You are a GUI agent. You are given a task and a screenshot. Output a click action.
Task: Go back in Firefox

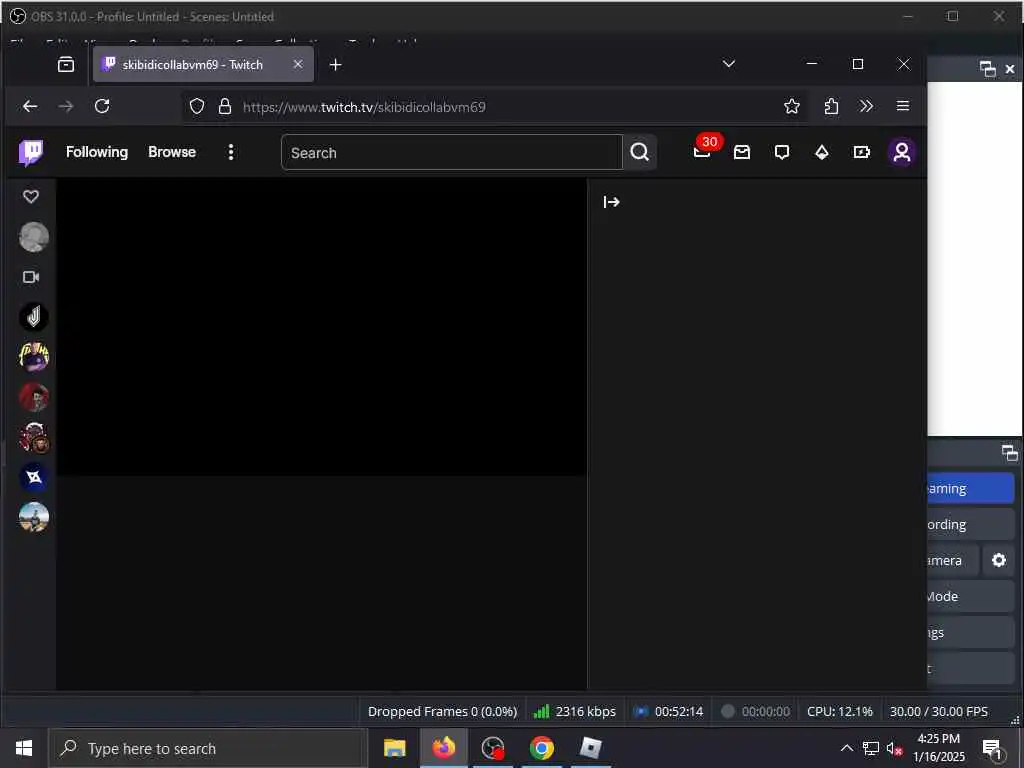tap(30, 106)
